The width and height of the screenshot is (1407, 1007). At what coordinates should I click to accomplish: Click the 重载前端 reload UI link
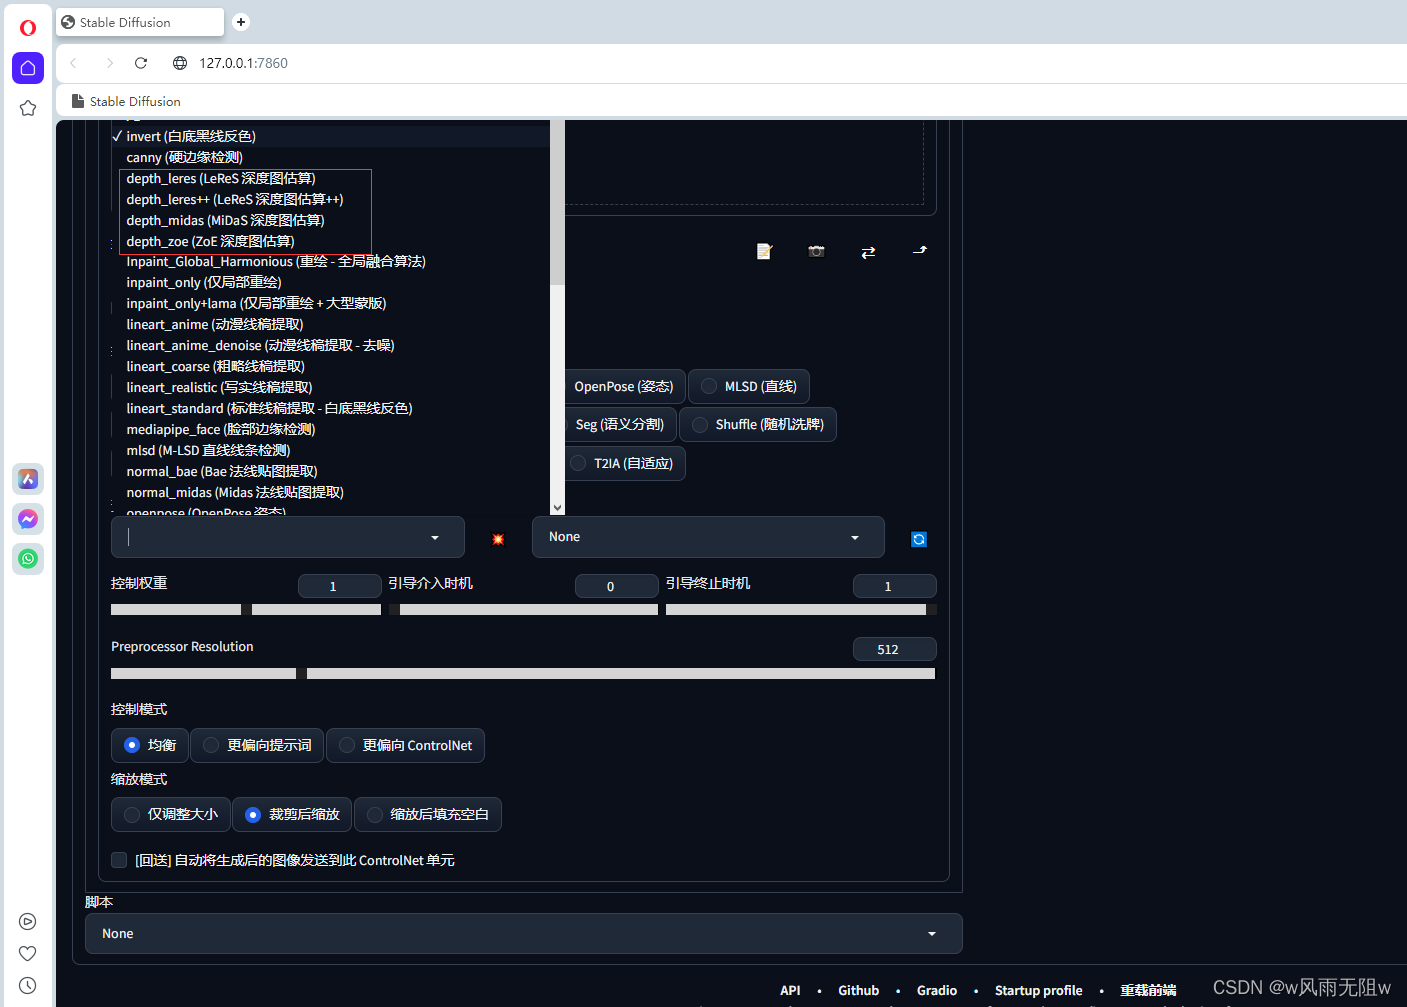[1148, 990]
